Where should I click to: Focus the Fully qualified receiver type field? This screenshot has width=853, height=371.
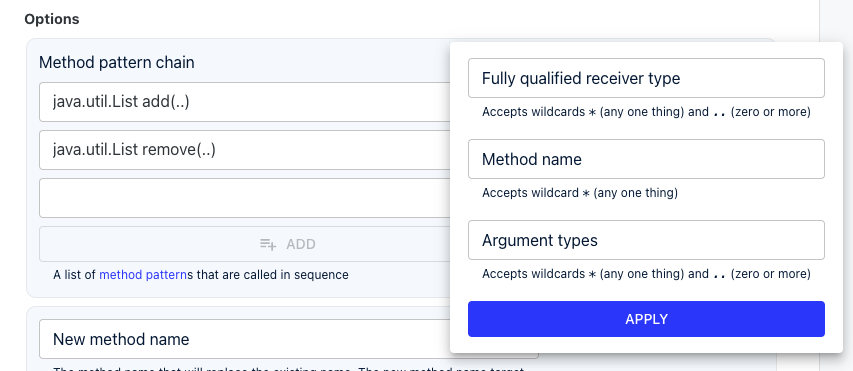pyautogui.click(x=646, y=78)
